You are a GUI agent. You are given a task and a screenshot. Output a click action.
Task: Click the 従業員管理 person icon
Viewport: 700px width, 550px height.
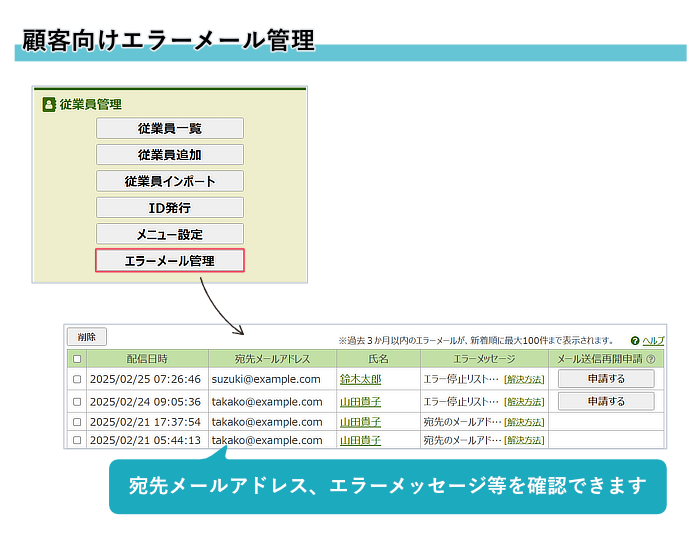(49, 104)
